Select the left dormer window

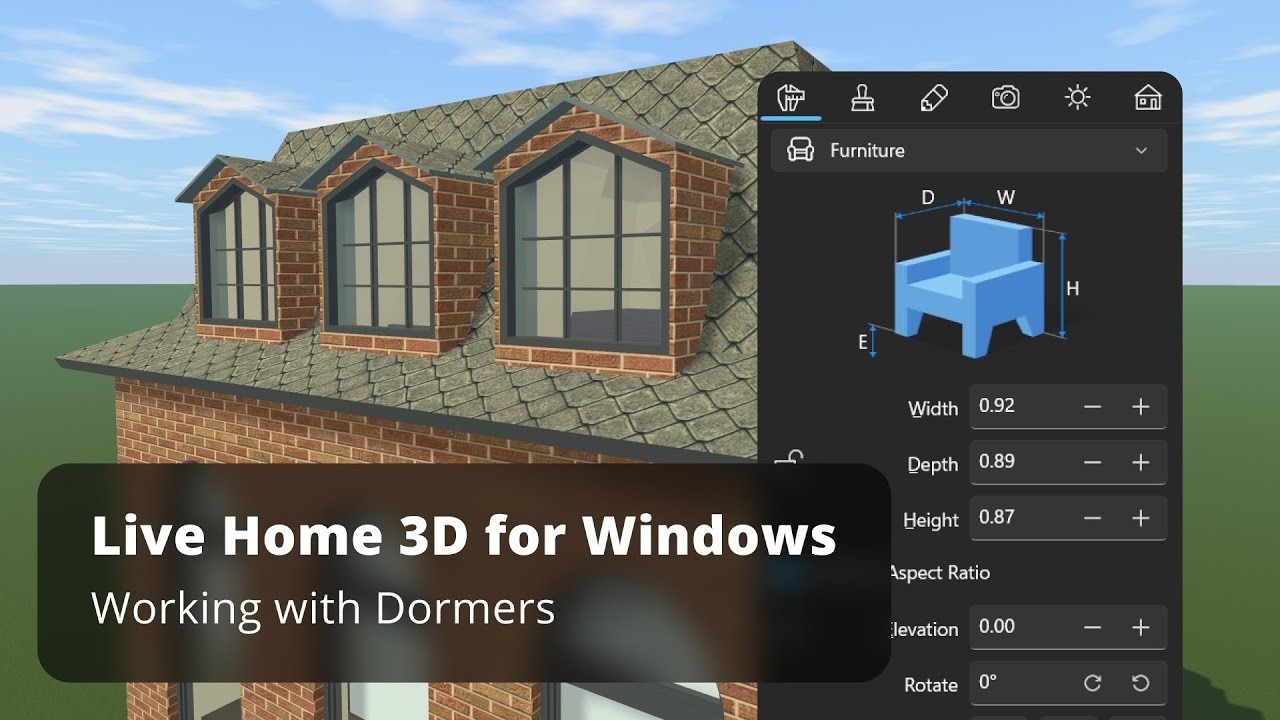[237, 255]
